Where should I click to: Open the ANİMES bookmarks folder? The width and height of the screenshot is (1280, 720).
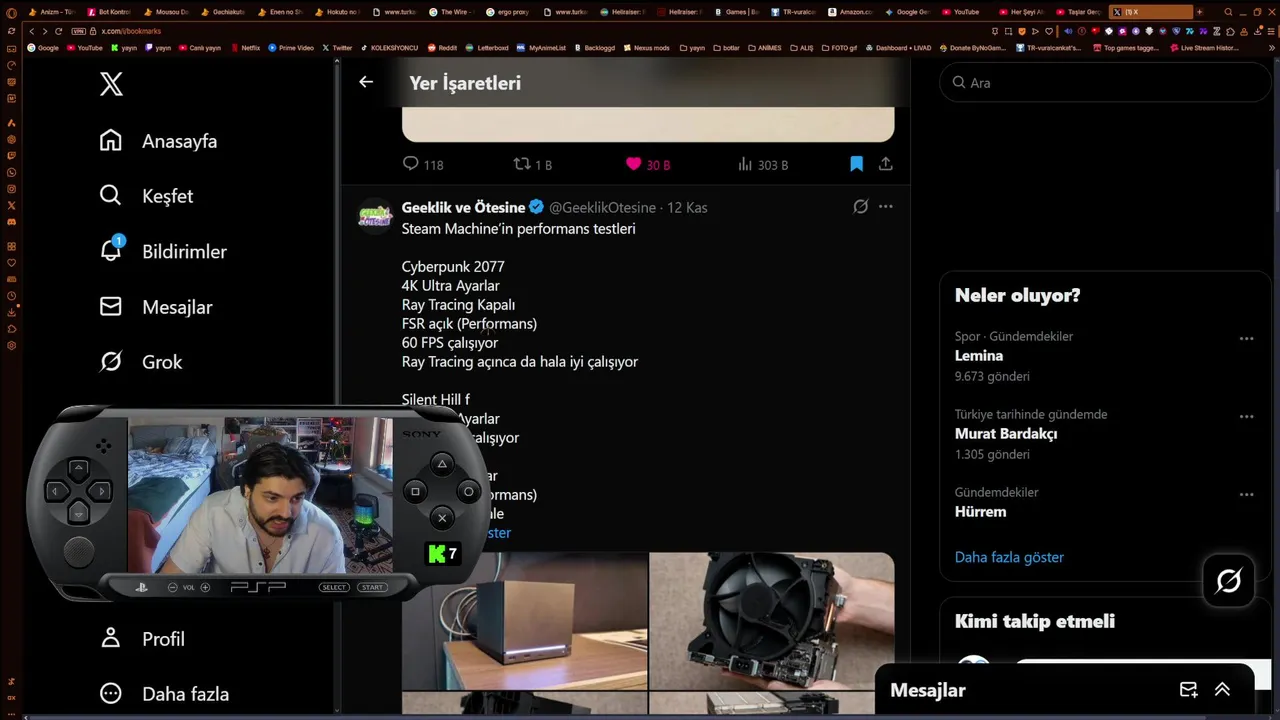pyautogui.click(x=764, y=48)
